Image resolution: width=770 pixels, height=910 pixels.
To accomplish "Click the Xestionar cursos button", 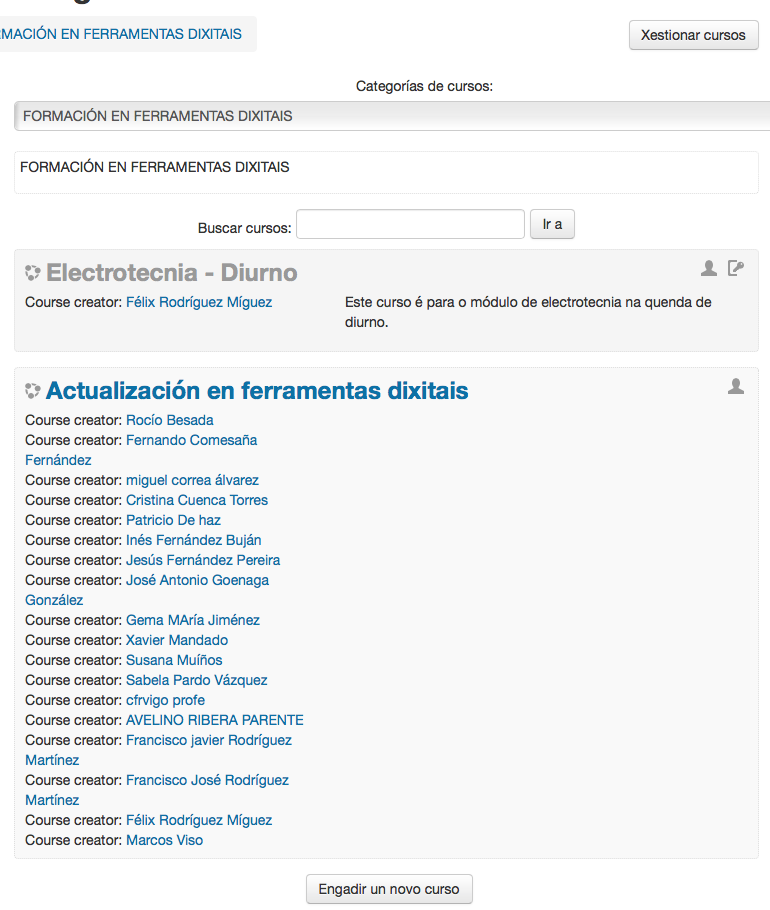I will 693,35.
